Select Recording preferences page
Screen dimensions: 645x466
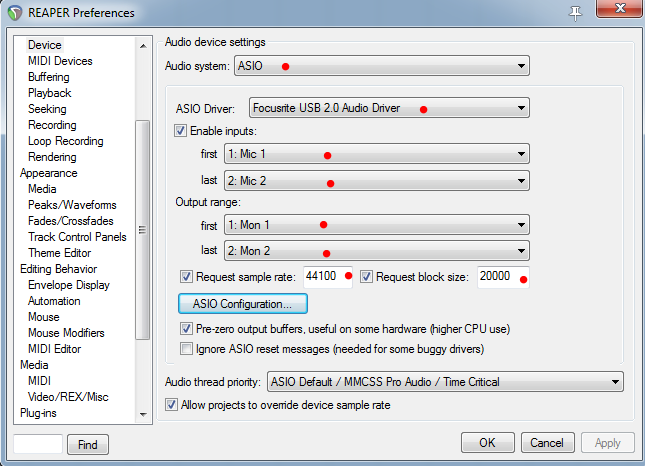pyautogui.click(x=52, y=125)
